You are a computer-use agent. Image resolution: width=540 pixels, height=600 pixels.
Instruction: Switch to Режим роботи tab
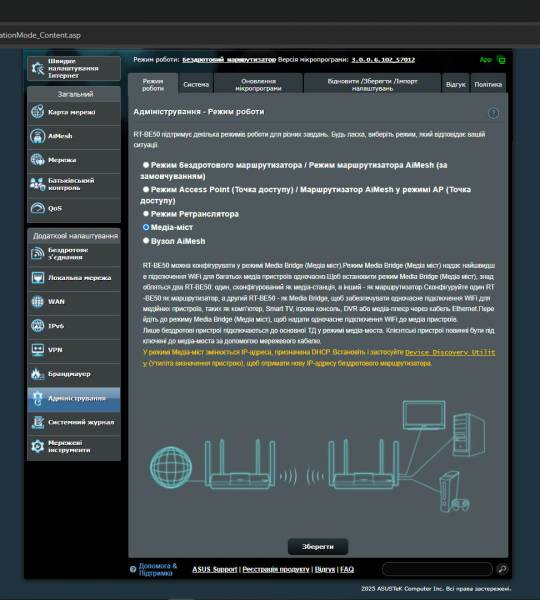tap(153, 84)
